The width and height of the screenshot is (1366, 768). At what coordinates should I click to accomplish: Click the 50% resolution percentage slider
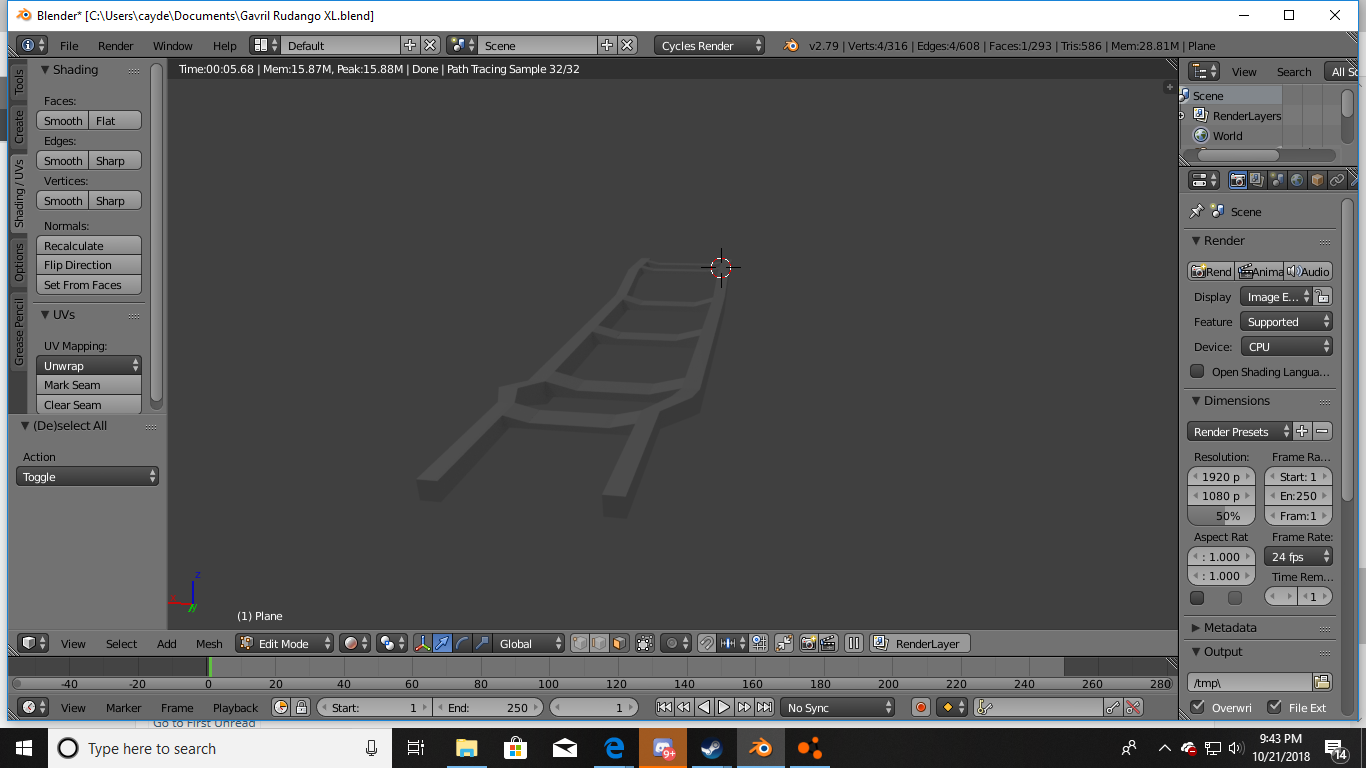tap(1221, 516)
